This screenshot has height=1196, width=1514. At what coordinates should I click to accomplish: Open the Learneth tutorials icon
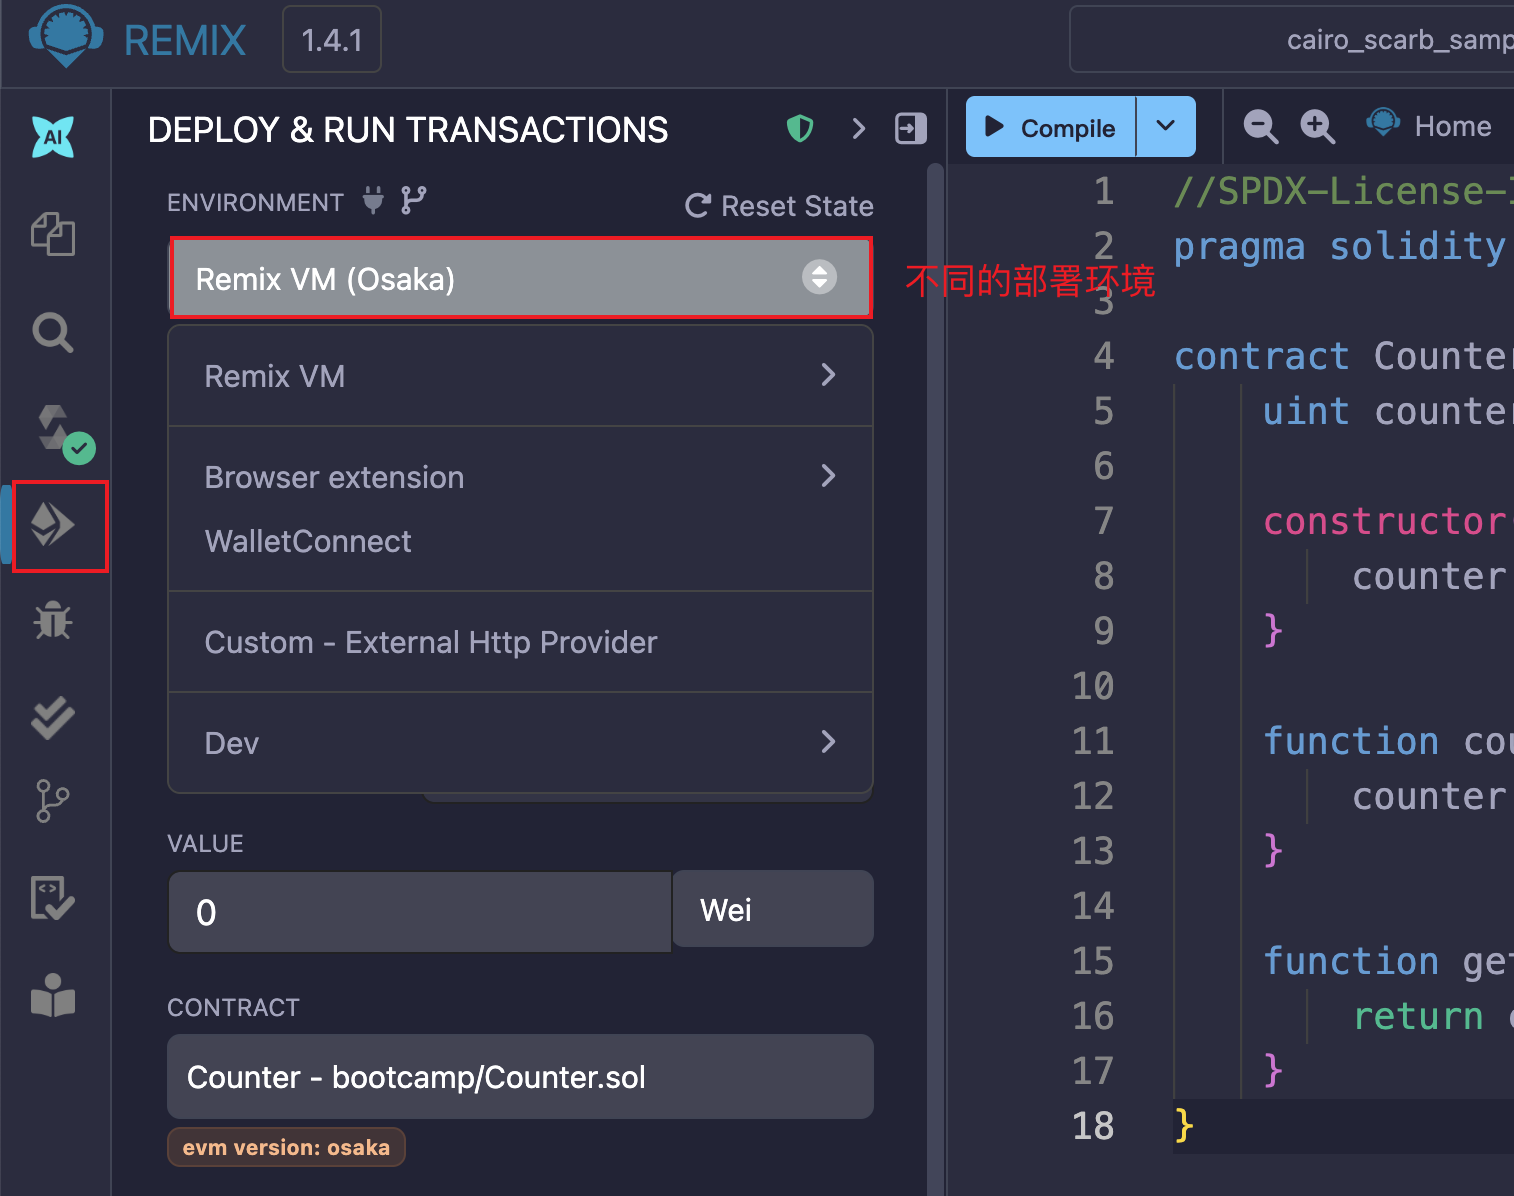(x=53, y=995)
